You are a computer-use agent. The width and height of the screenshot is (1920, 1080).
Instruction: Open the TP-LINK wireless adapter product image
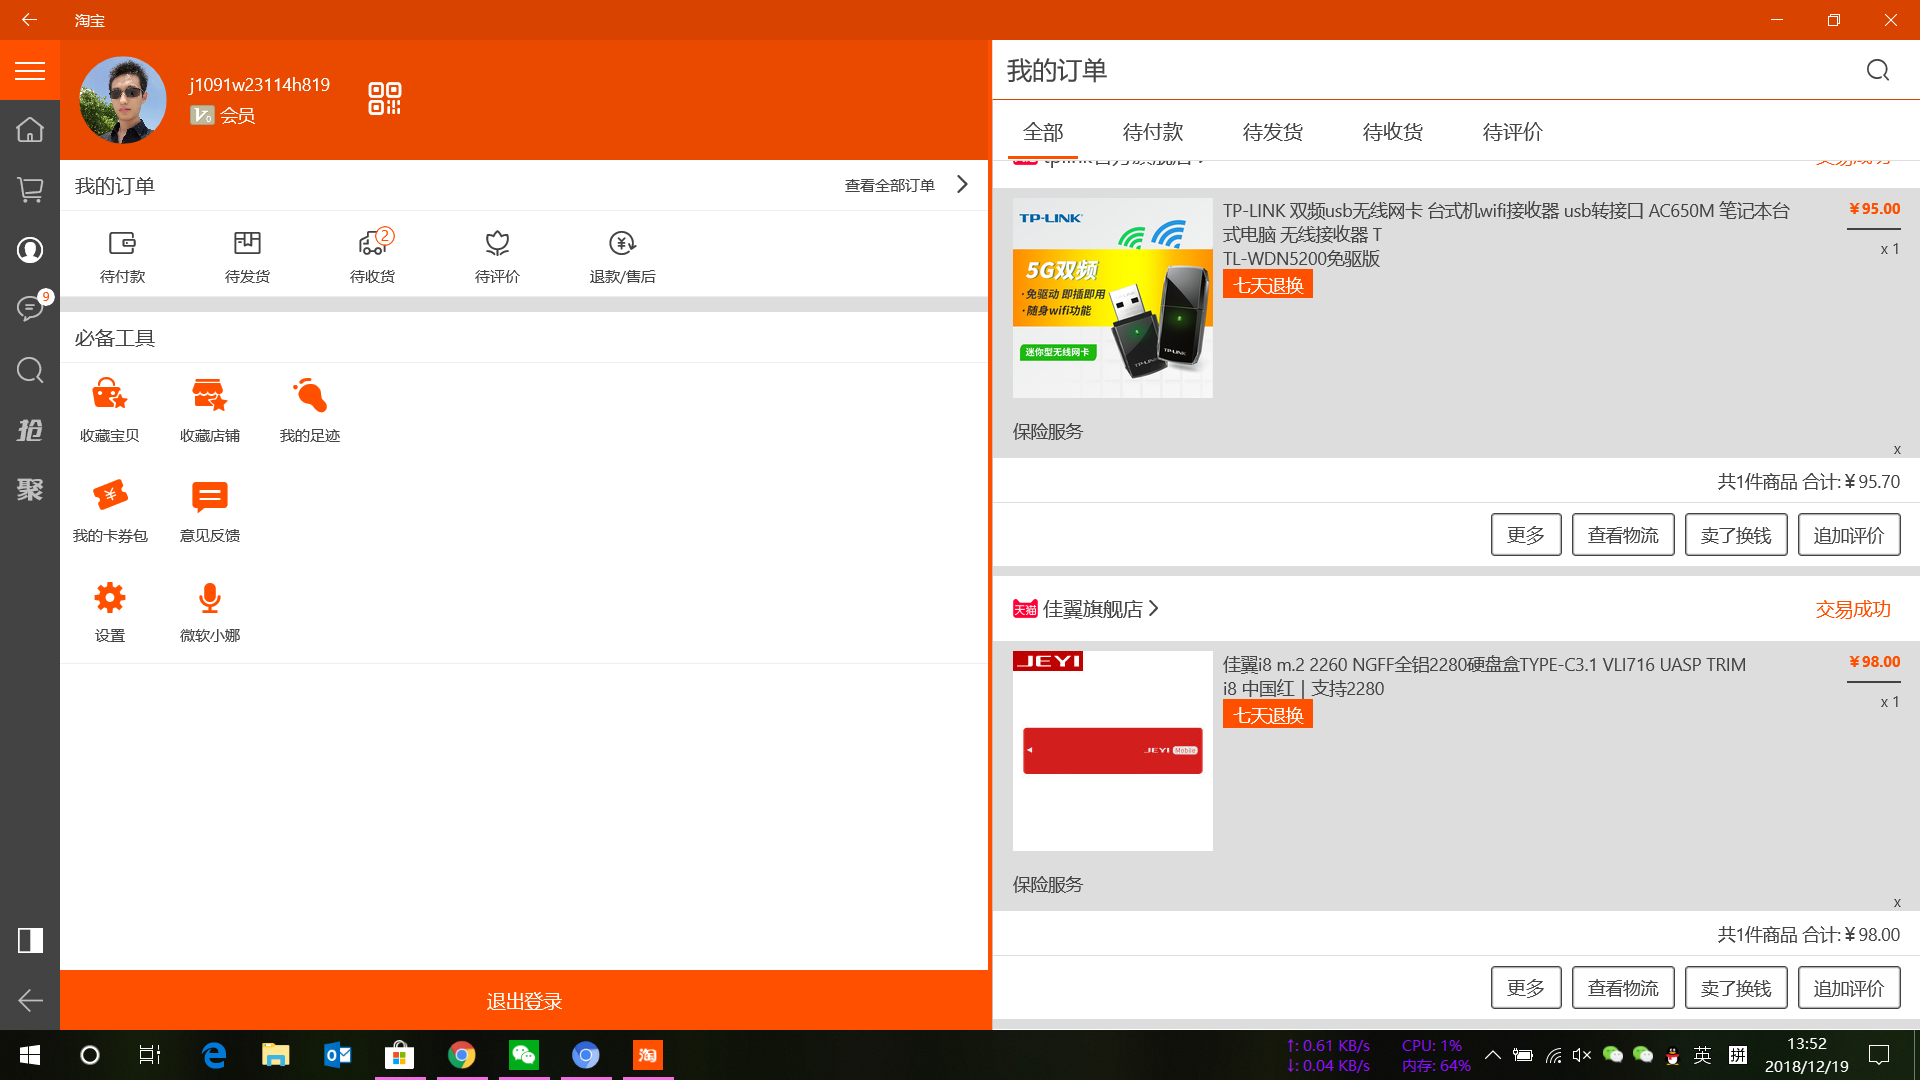(x=1113, y=298)
